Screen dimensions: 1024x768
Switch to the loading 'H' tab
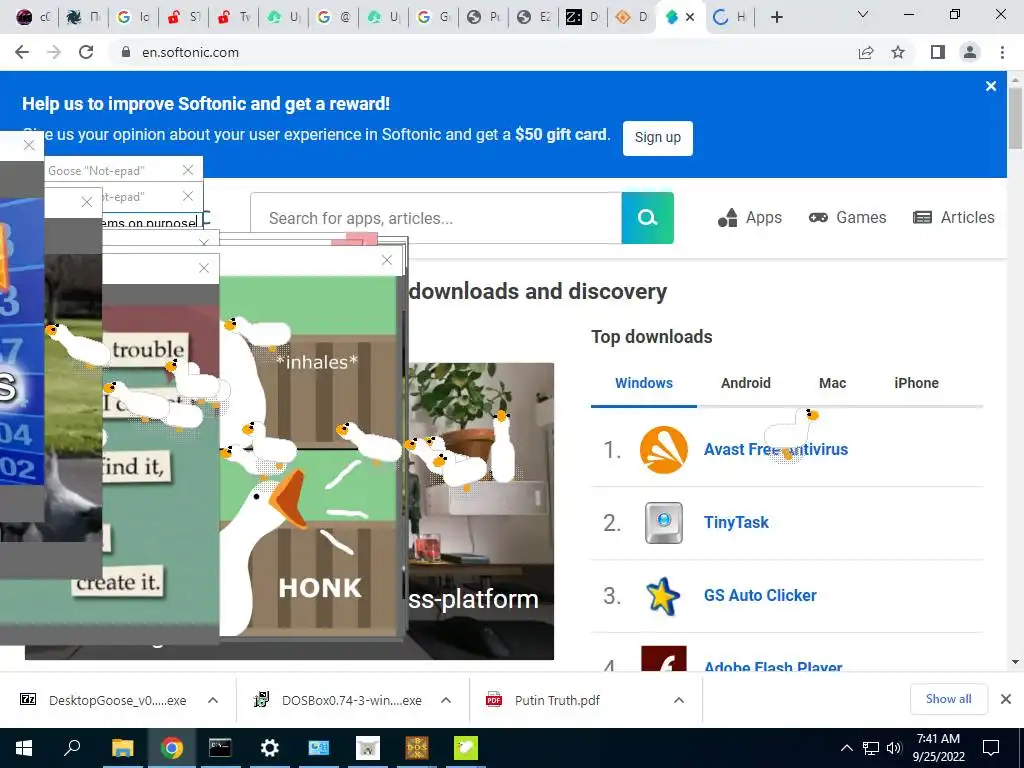tap(729, 18)
